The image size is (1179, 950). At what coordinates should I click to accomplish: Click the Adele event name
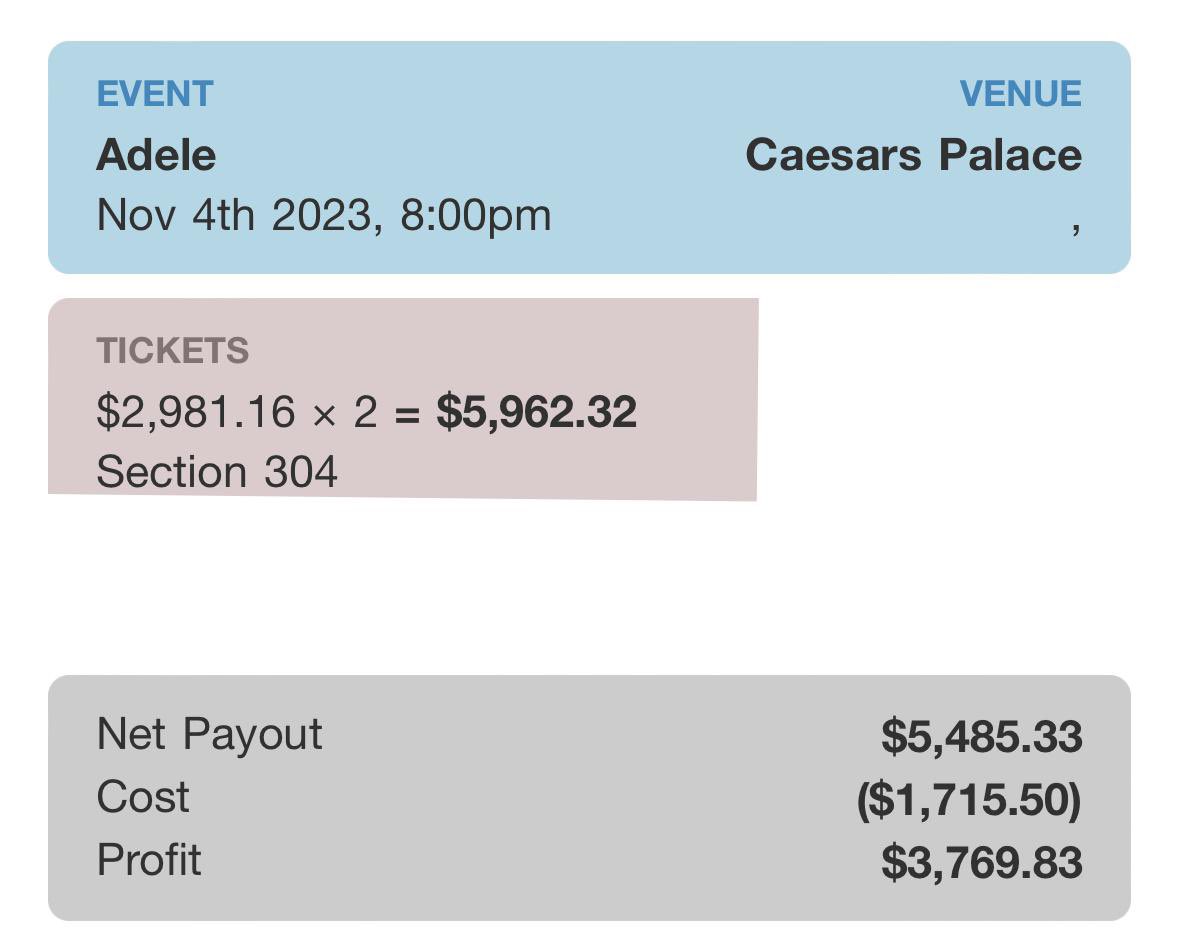coord(156,155)
